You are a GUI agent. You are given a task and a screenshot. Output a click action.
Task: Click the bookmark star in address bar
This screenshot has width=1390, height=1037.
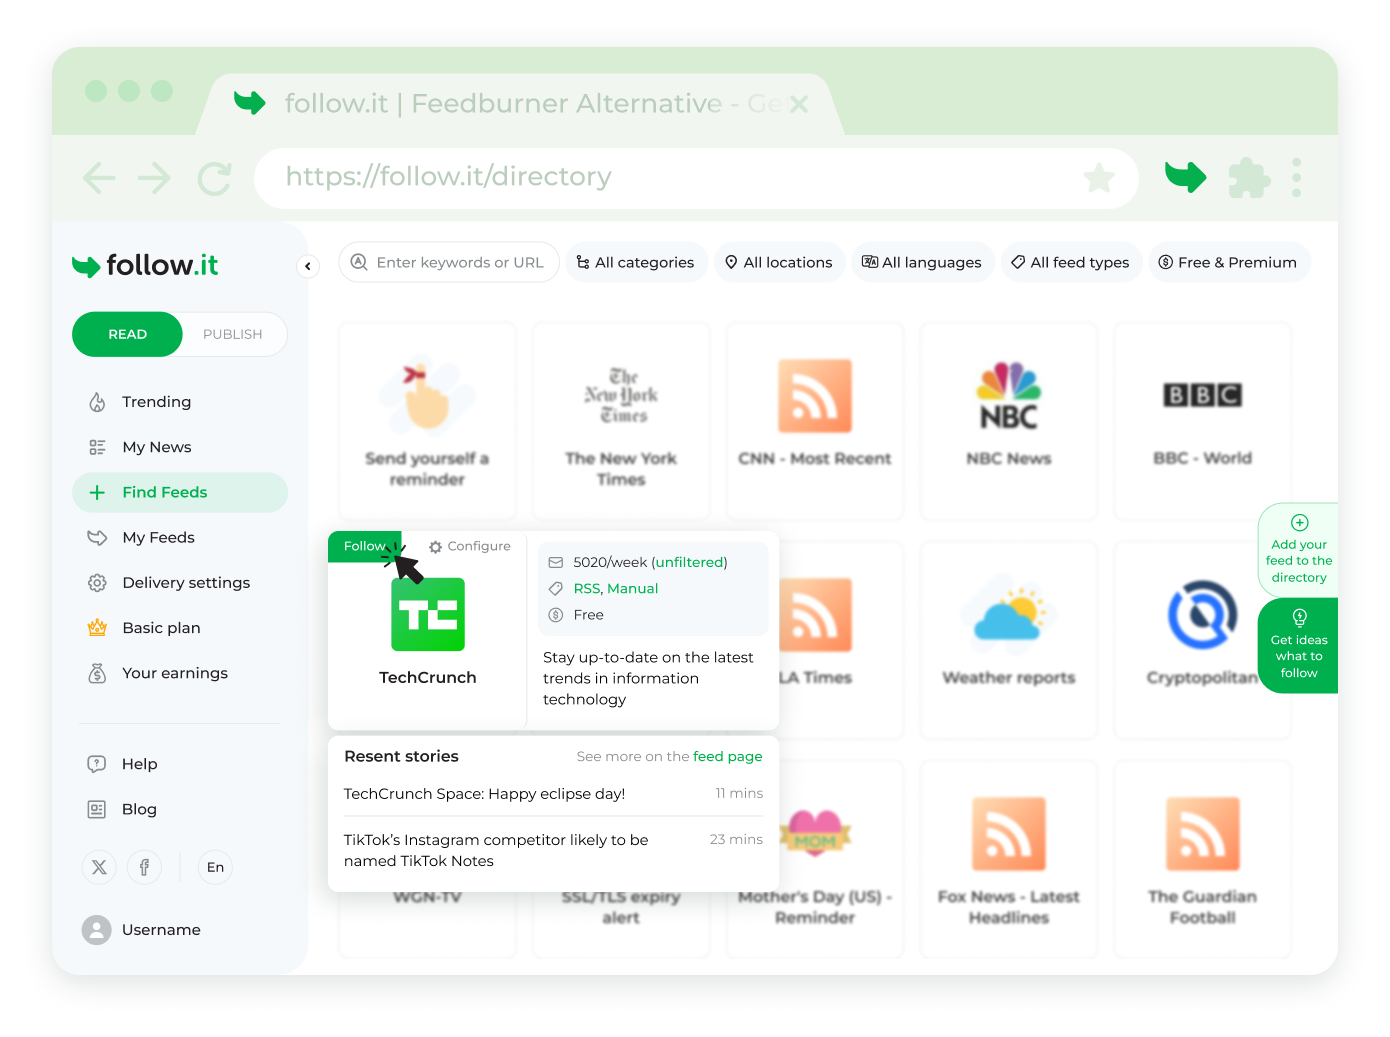pyautogui.click(x=1099, y=178)
